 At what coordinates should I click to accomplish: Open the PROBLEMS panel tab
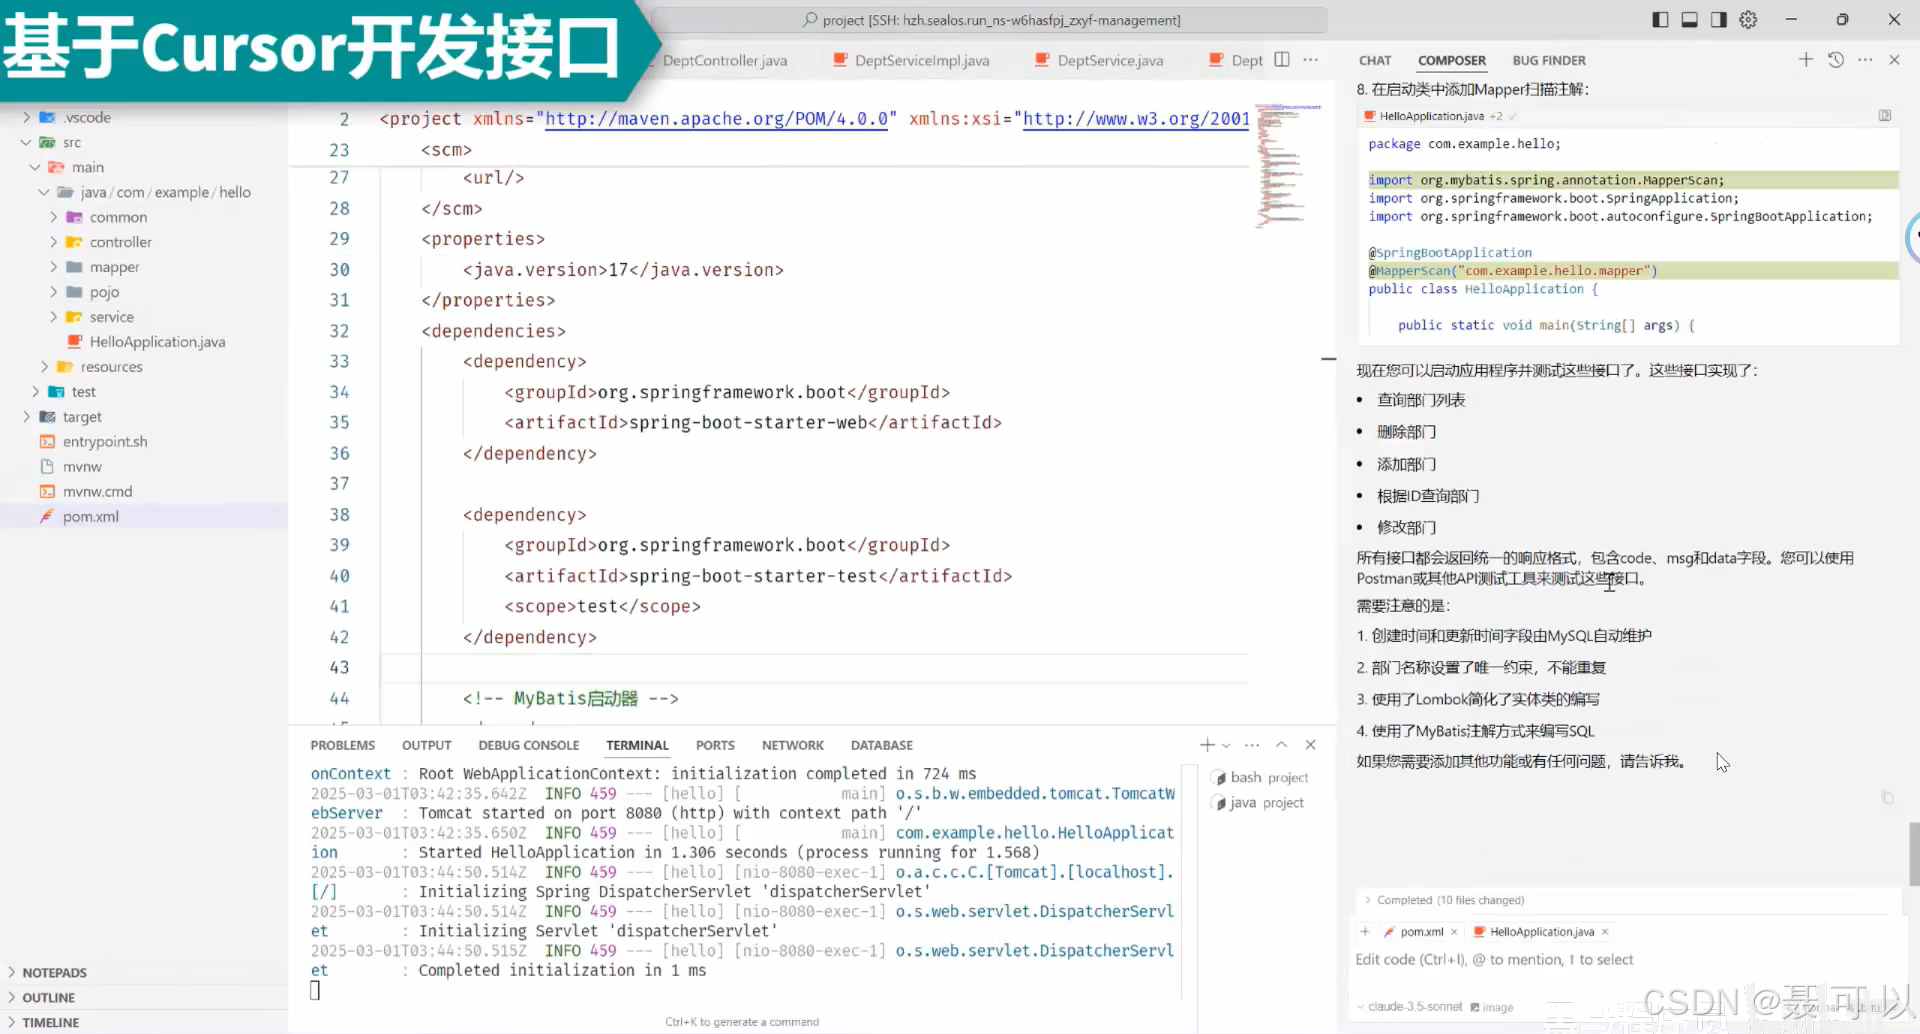pos(342,745)
